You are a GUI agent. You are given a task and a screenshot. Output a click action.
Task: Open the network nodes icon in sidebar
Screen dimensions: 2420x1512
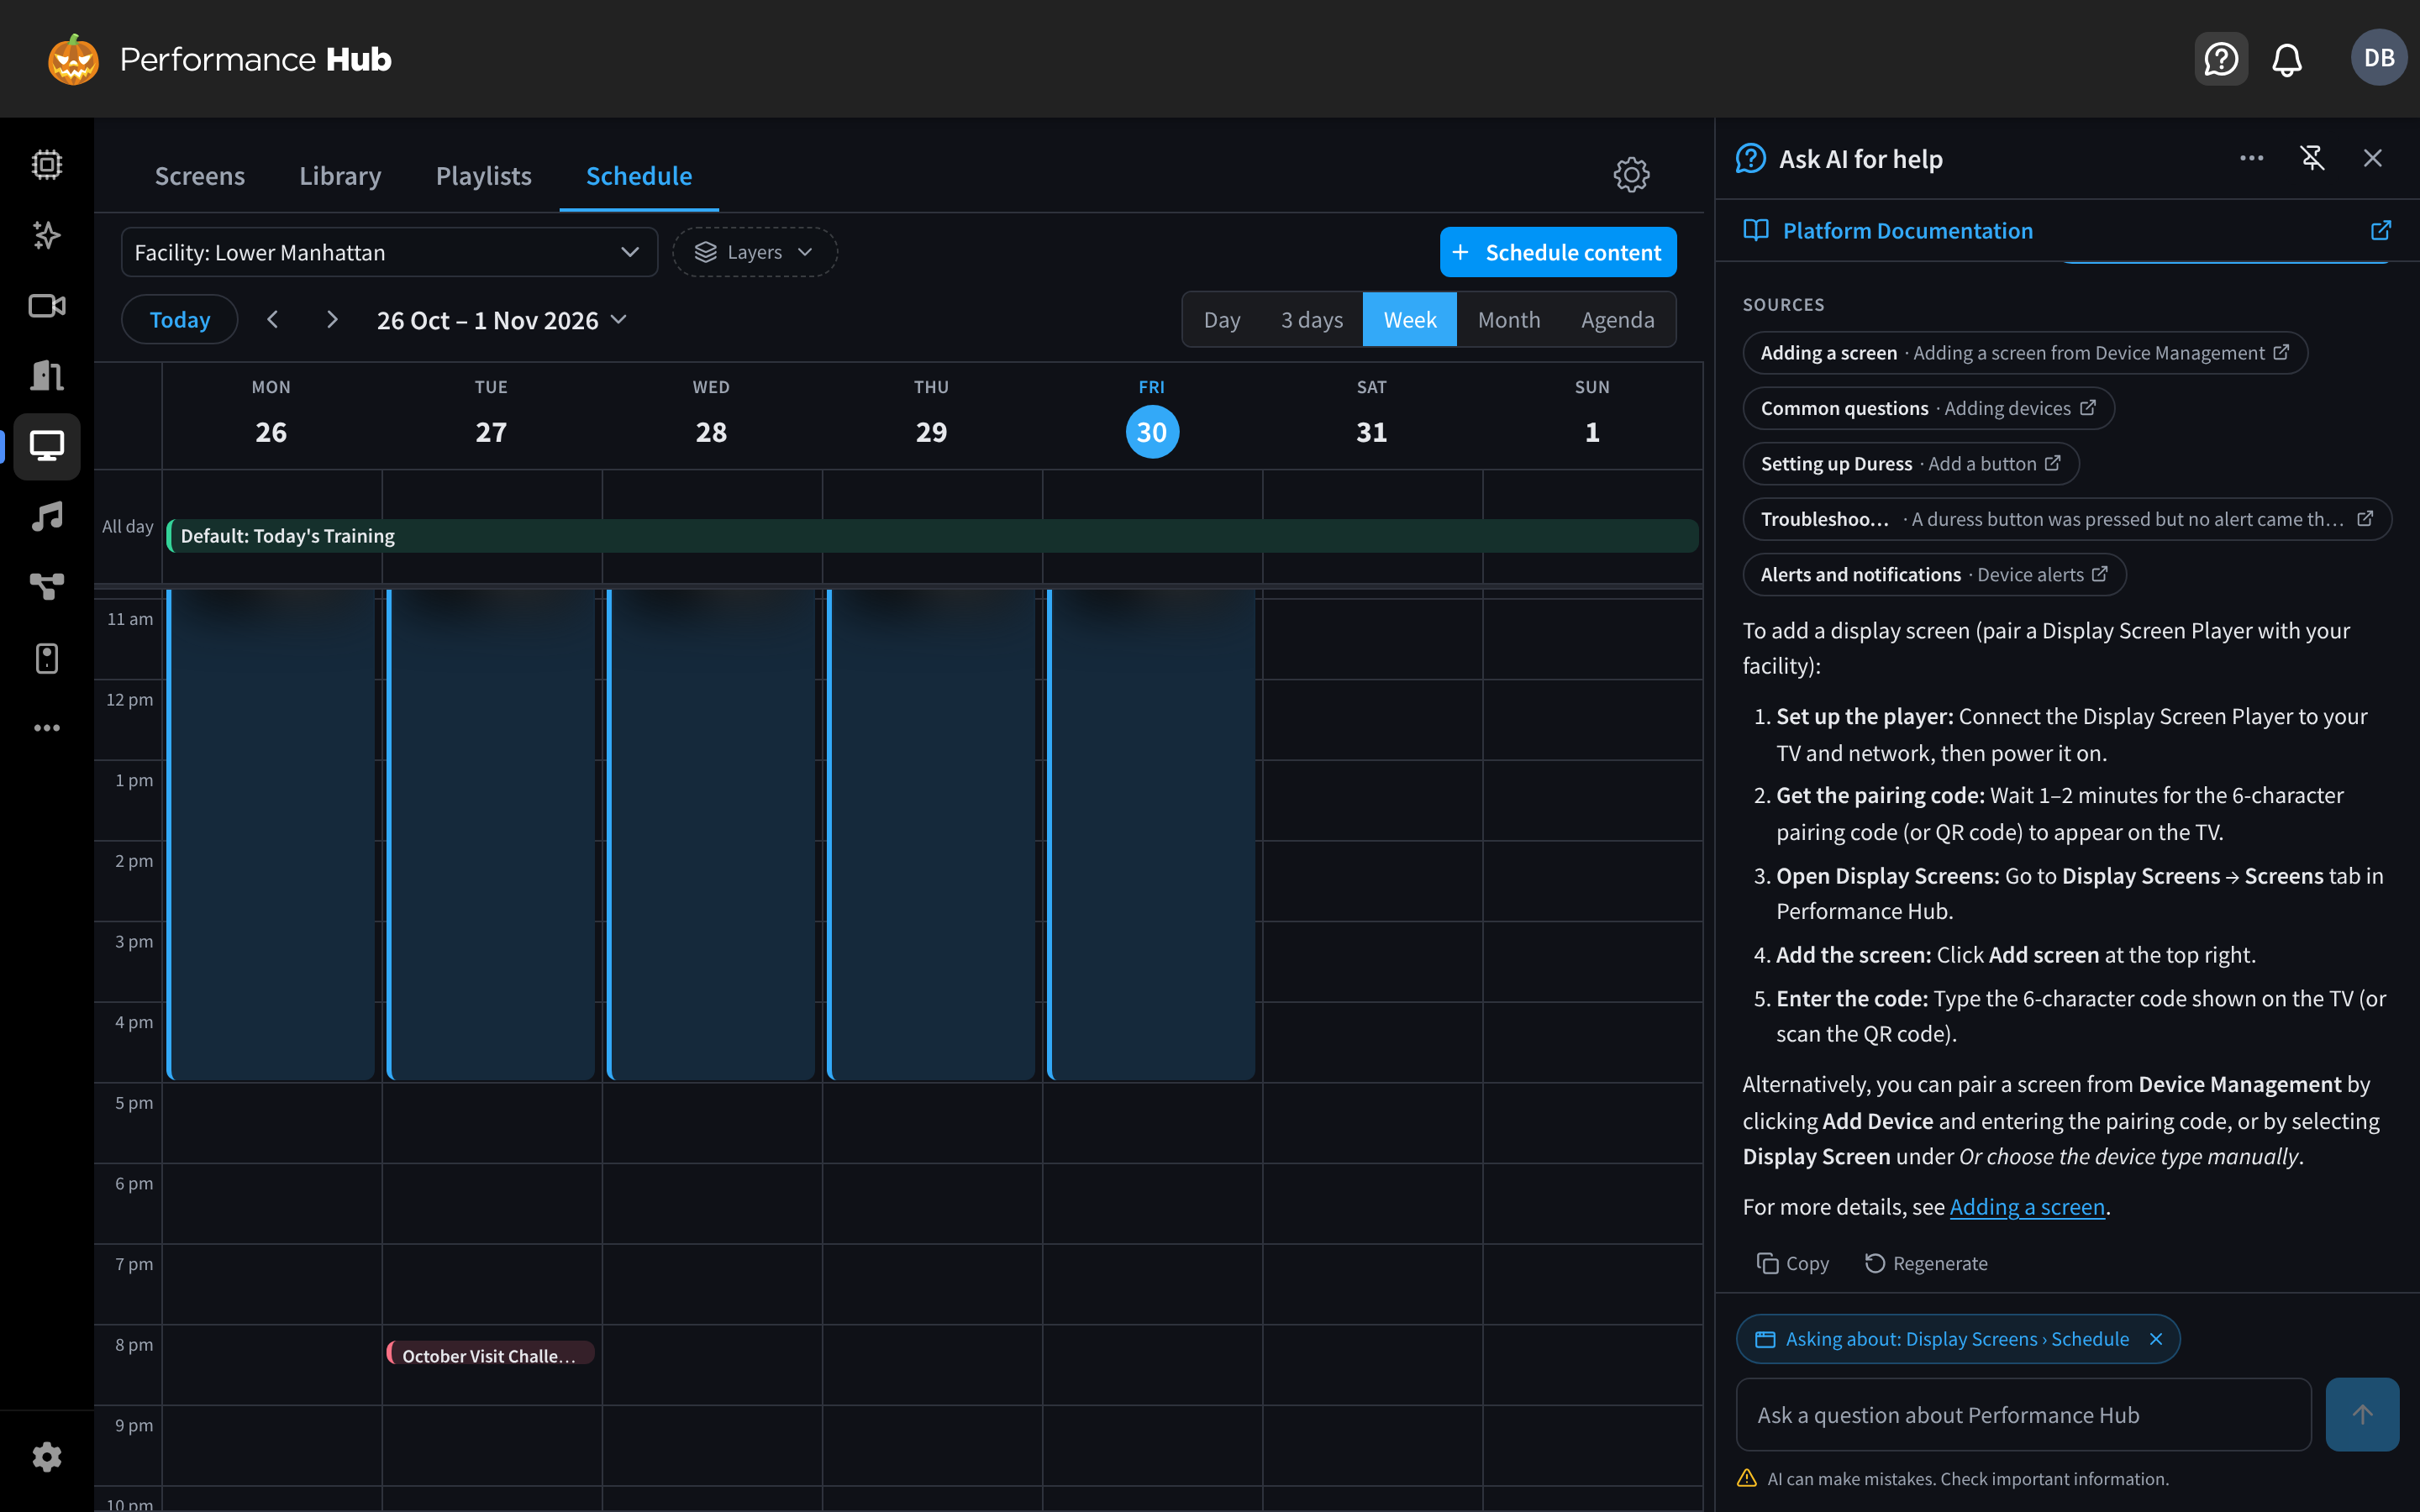(46, 587)
